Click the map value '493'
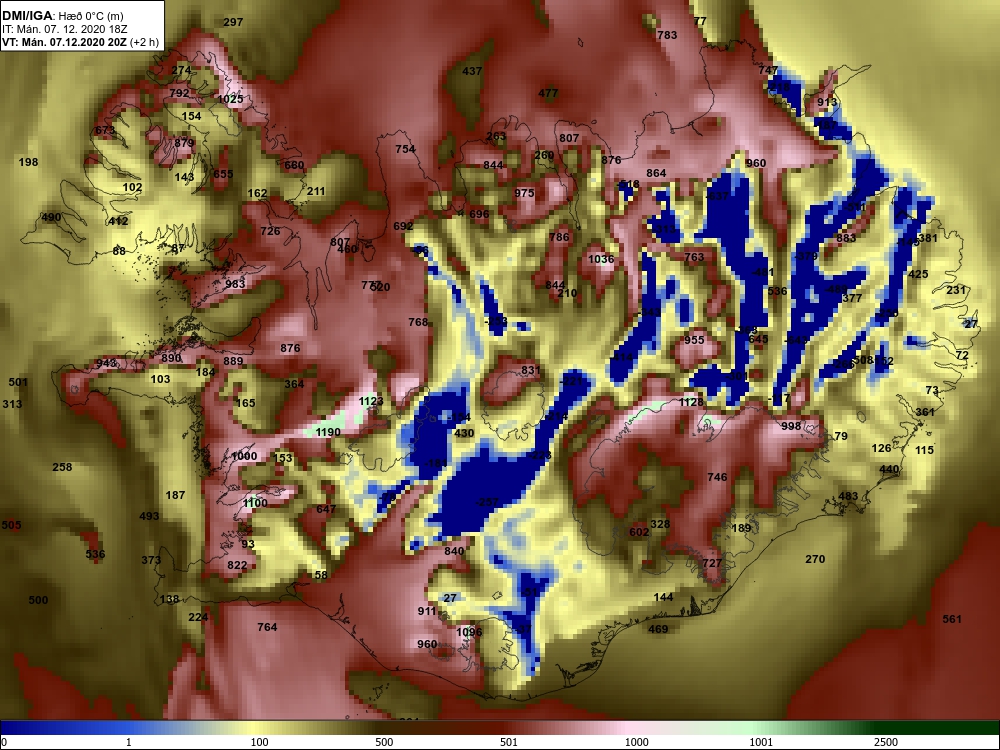 (149, 516)
